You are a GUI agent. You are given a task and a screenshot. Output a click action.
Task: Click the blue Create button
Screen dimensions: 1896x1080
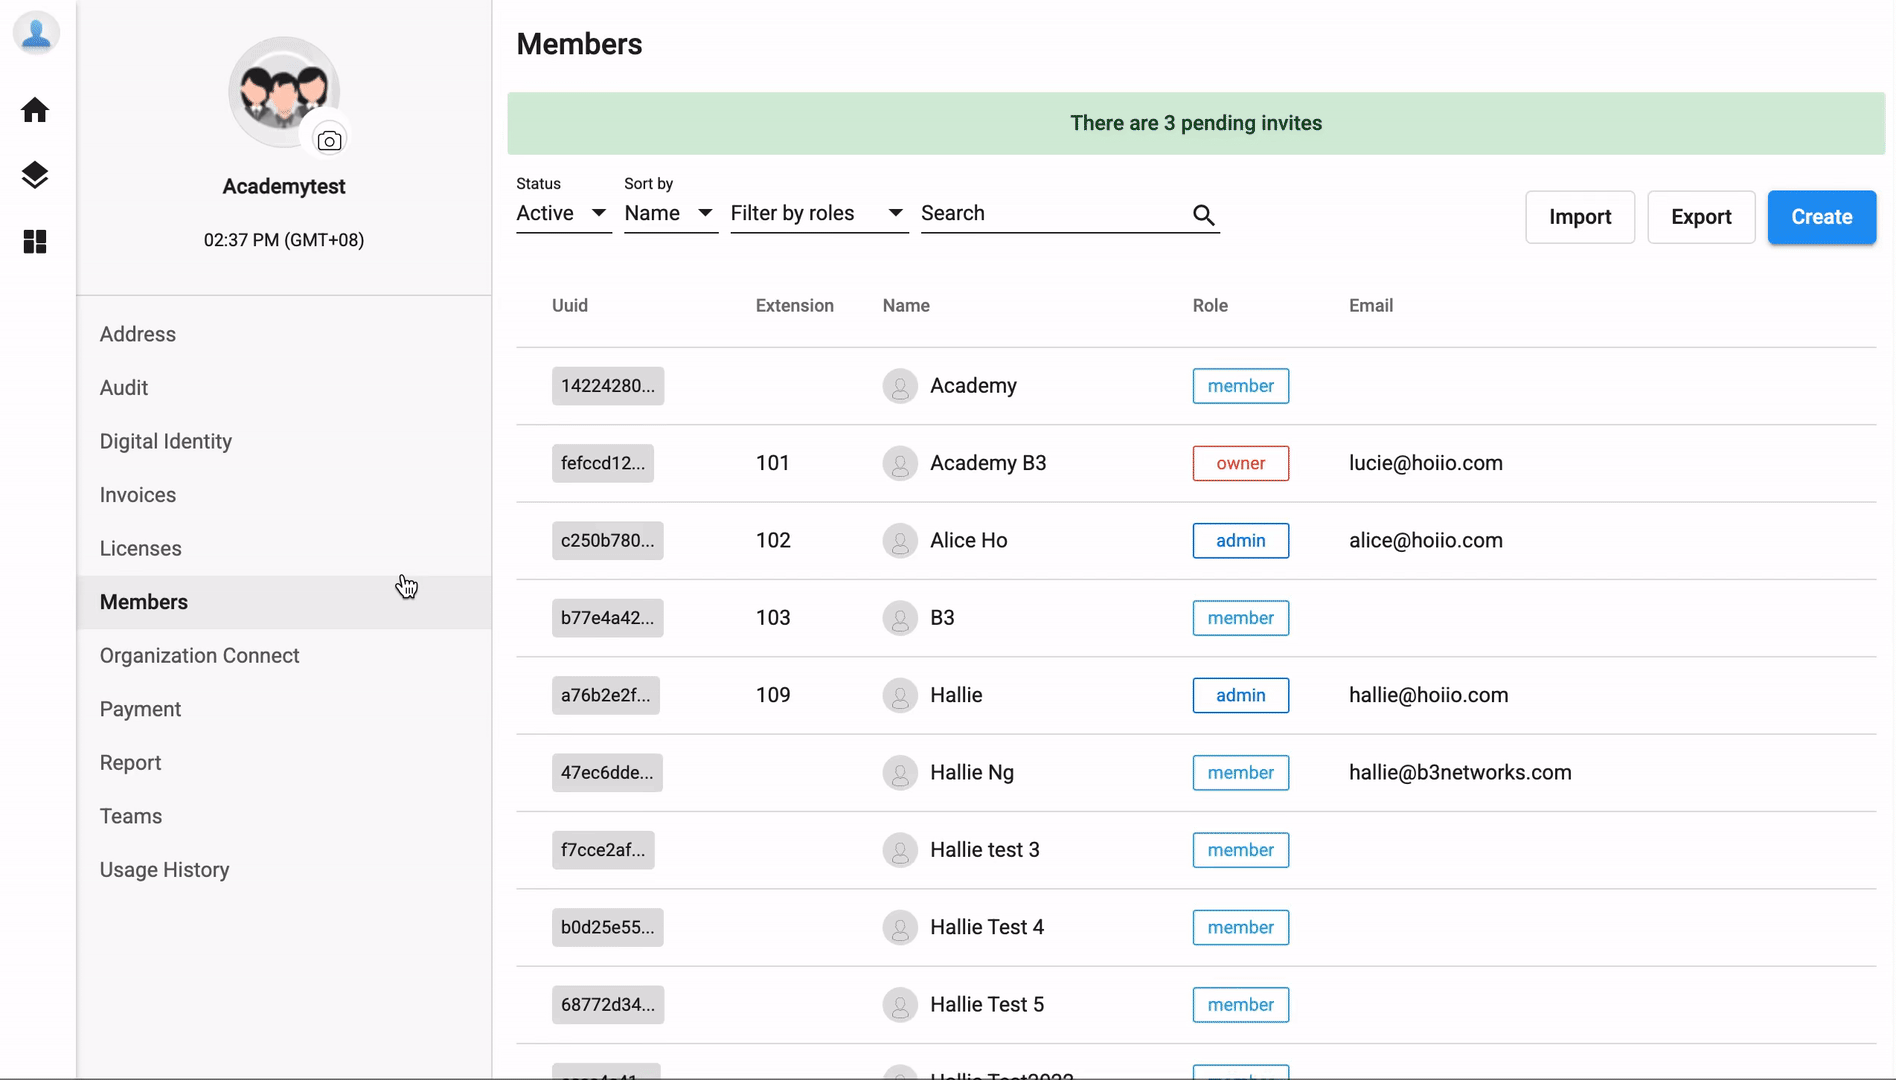tap(1821, 217)
